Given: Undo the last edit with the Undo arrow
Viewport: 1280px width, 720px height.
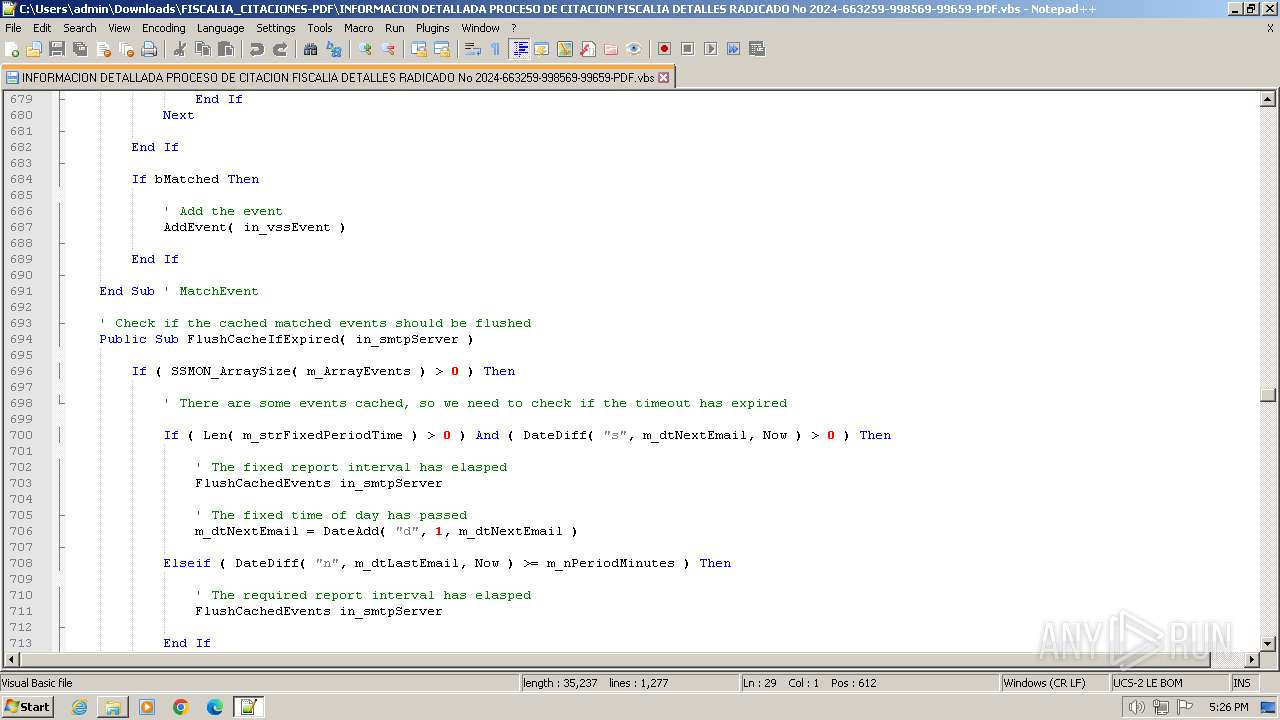Looking at the screenshot, I should pyautogui.click(x=257, y=49).
